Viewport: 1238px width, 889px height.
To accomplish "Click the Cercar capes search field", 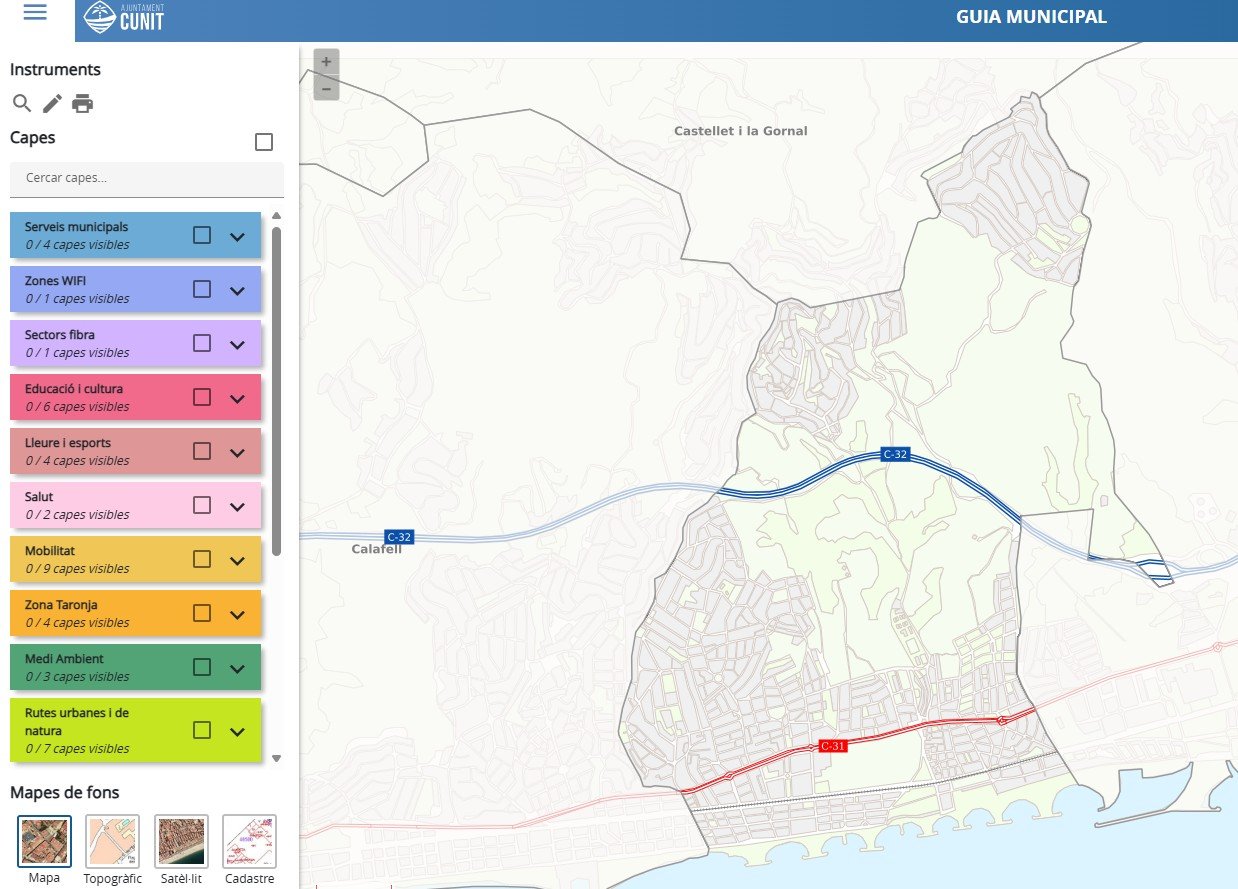I will pyautogui.click(x=147, y=179).
